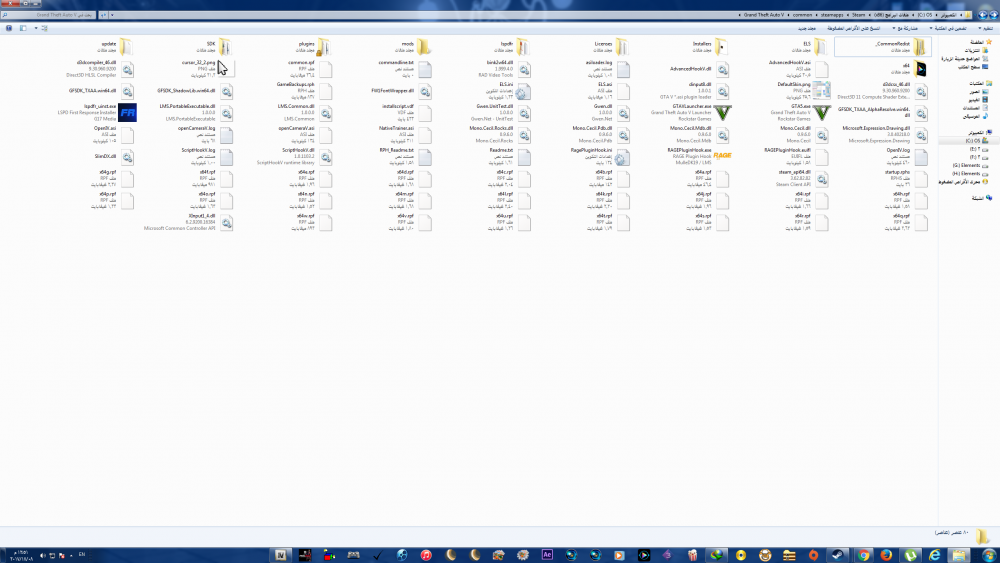Select the SDK folder icon
The image size is (1000, 563).
[226, 47]
